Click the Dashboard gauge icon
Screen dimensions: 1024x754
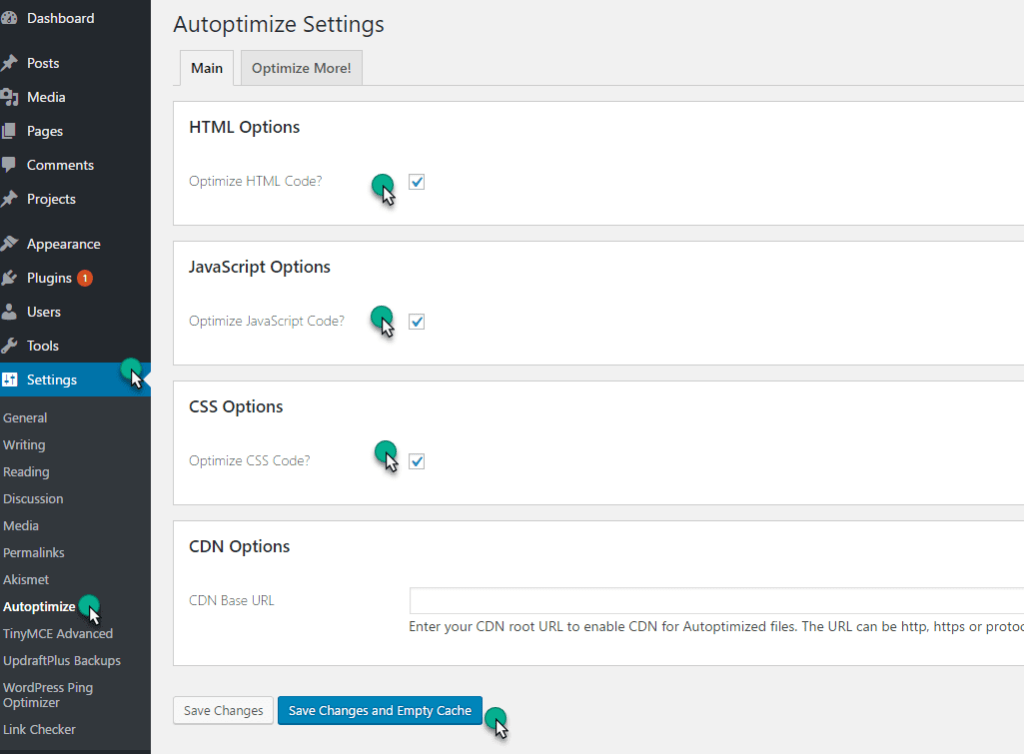coord(8,18)
